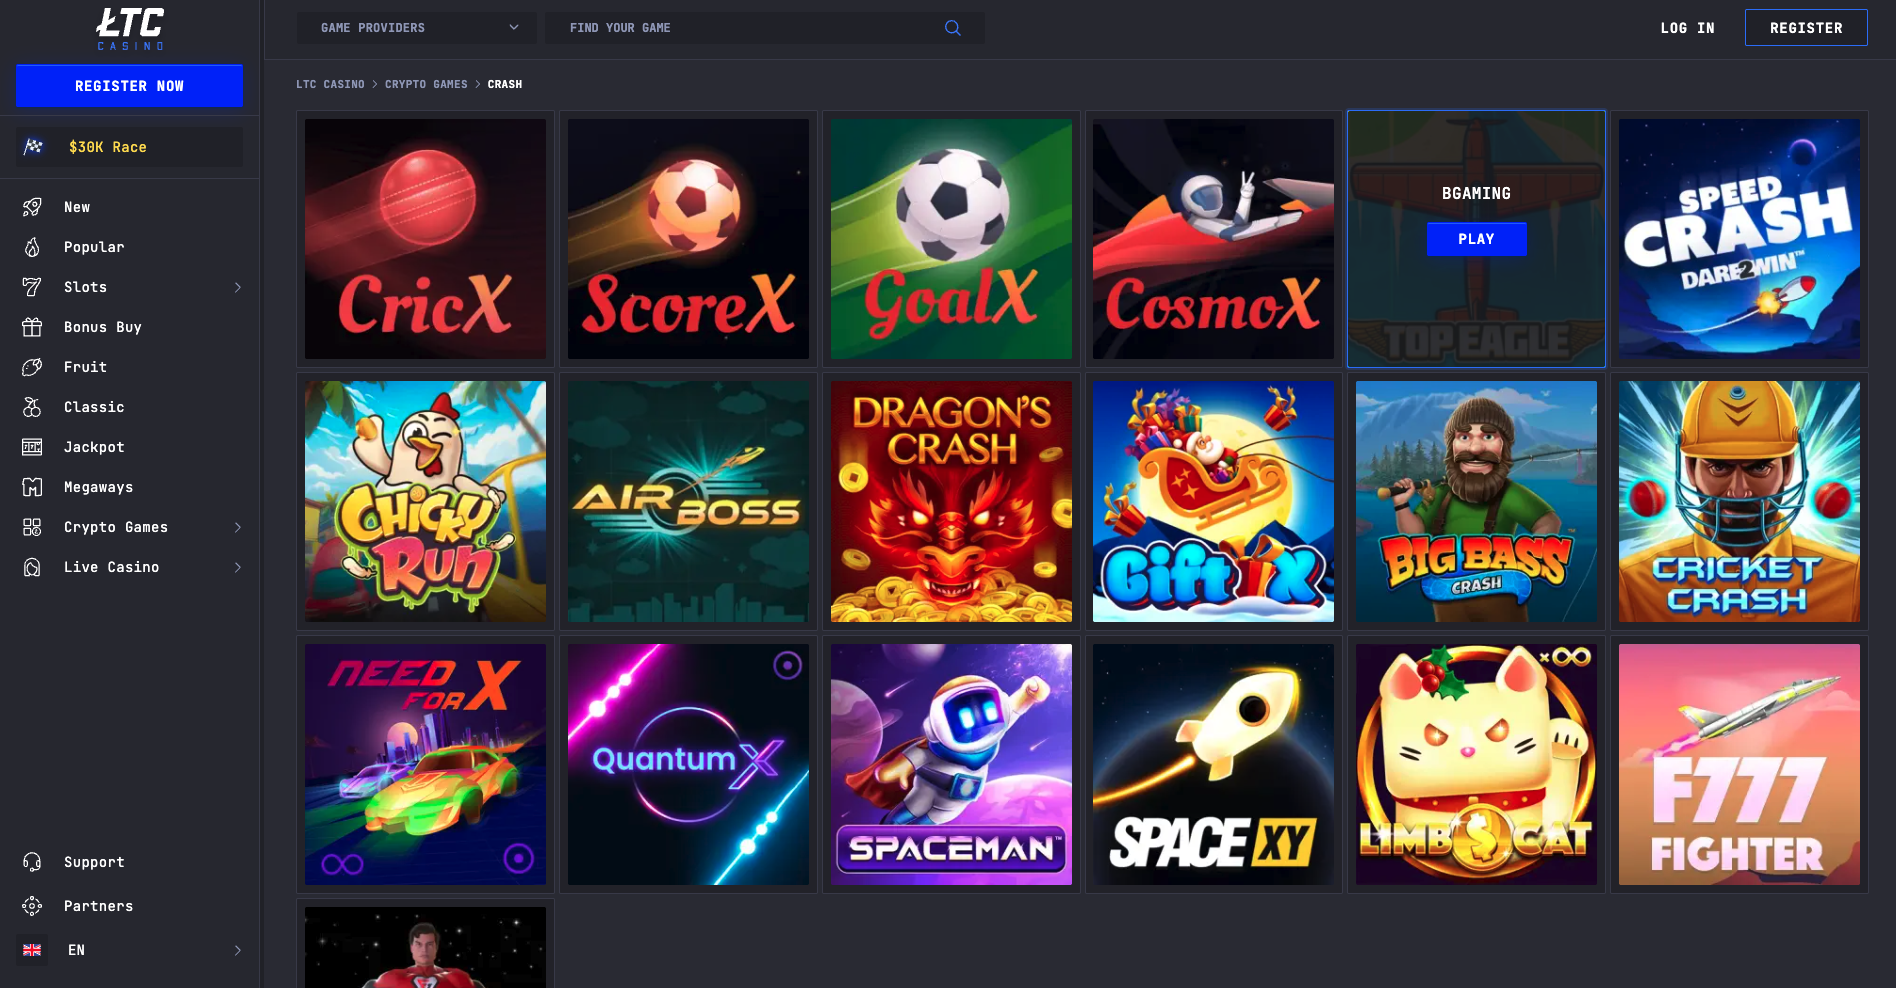Click the Fruit sidebar icon

click(x=32, y=367)
